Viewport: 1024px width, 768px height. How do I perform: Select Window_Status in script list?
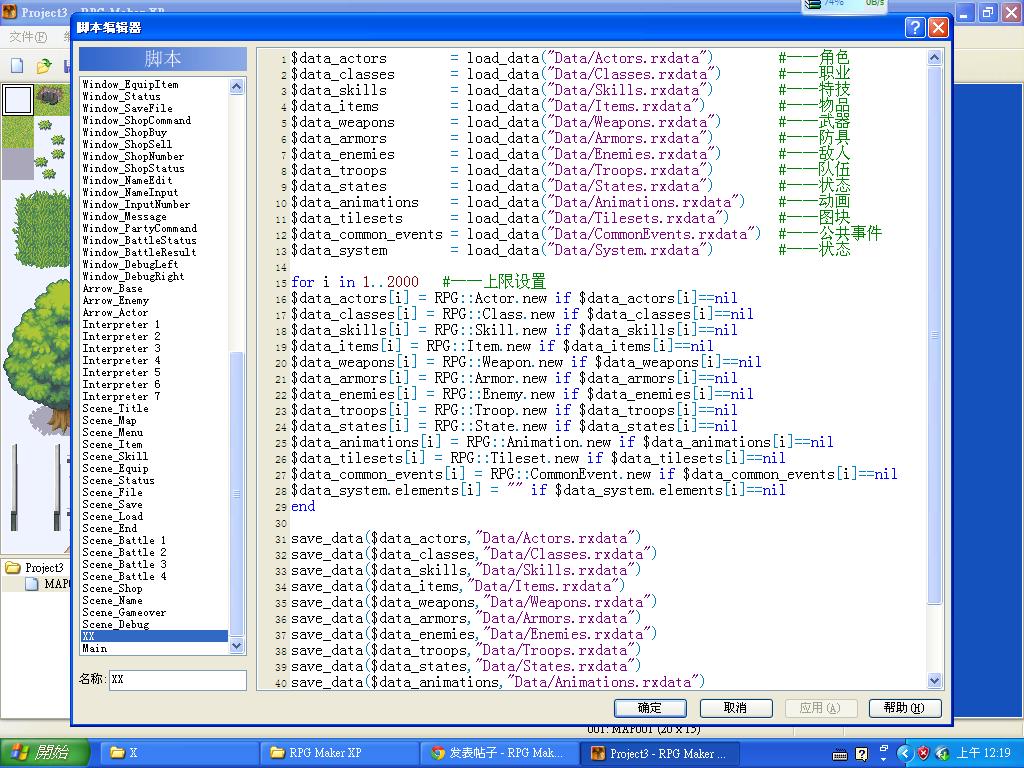coord(121,96)
